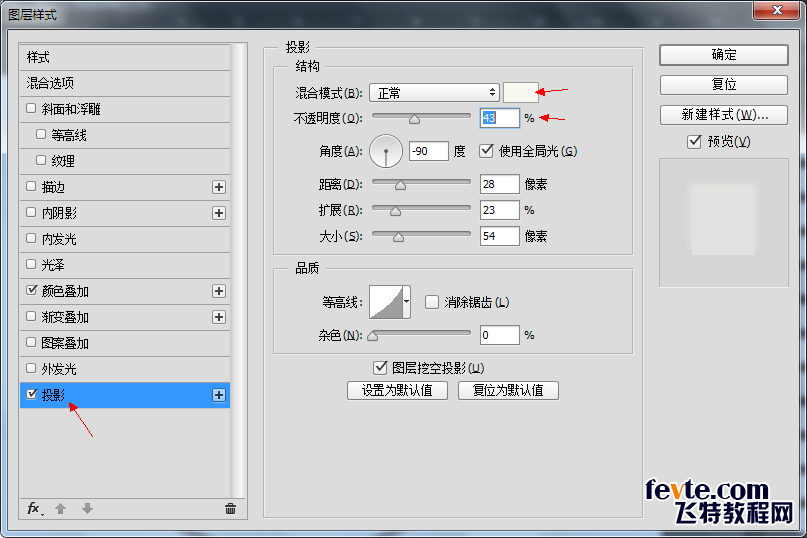Add another 投影 effect with plus icon
Viewport: 807px width, 538px height.
coord(219,395)
